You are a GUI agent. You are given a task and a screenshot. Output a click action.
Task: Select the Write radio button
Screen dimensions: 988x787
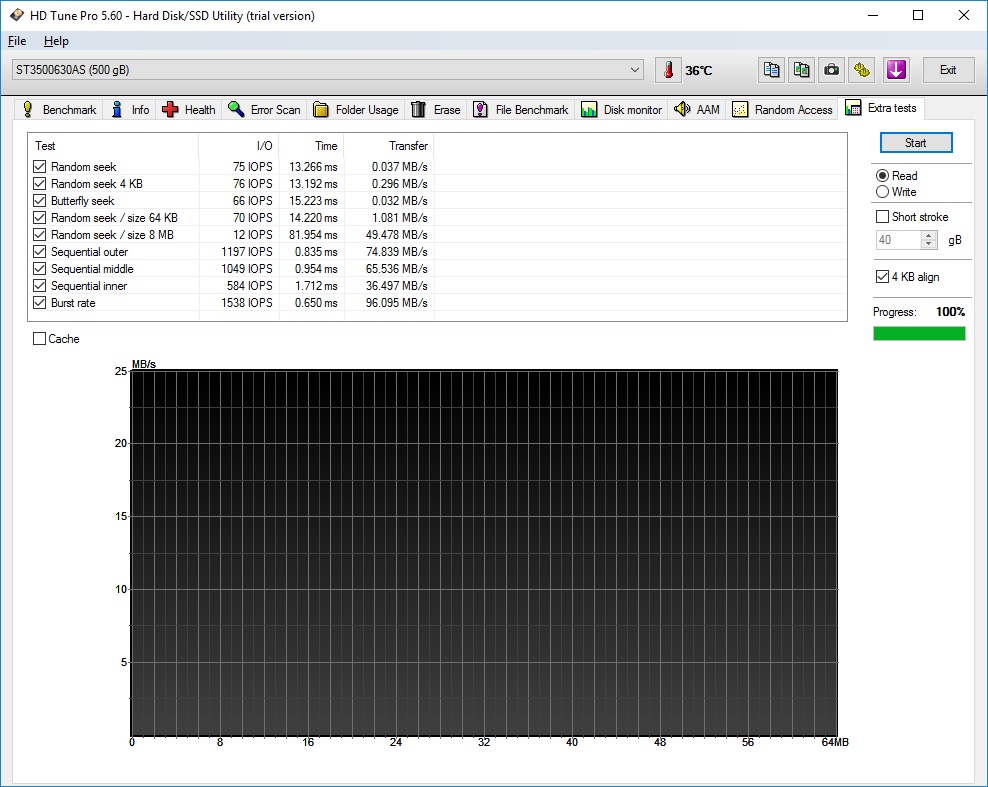[x=882, y=192]
